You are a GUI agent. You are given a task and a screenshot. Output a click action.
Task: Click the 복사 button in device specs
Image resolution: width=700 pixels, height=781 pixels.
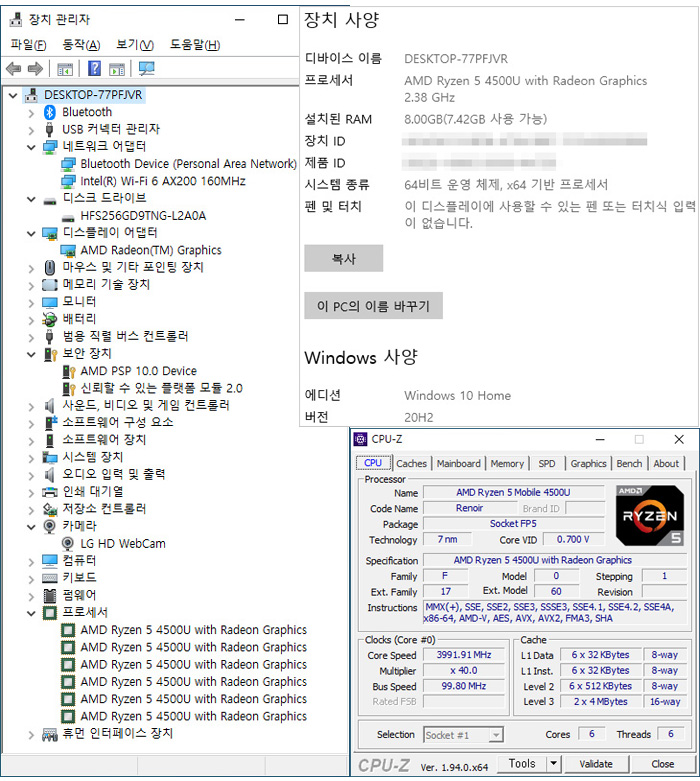coord(344,258)
